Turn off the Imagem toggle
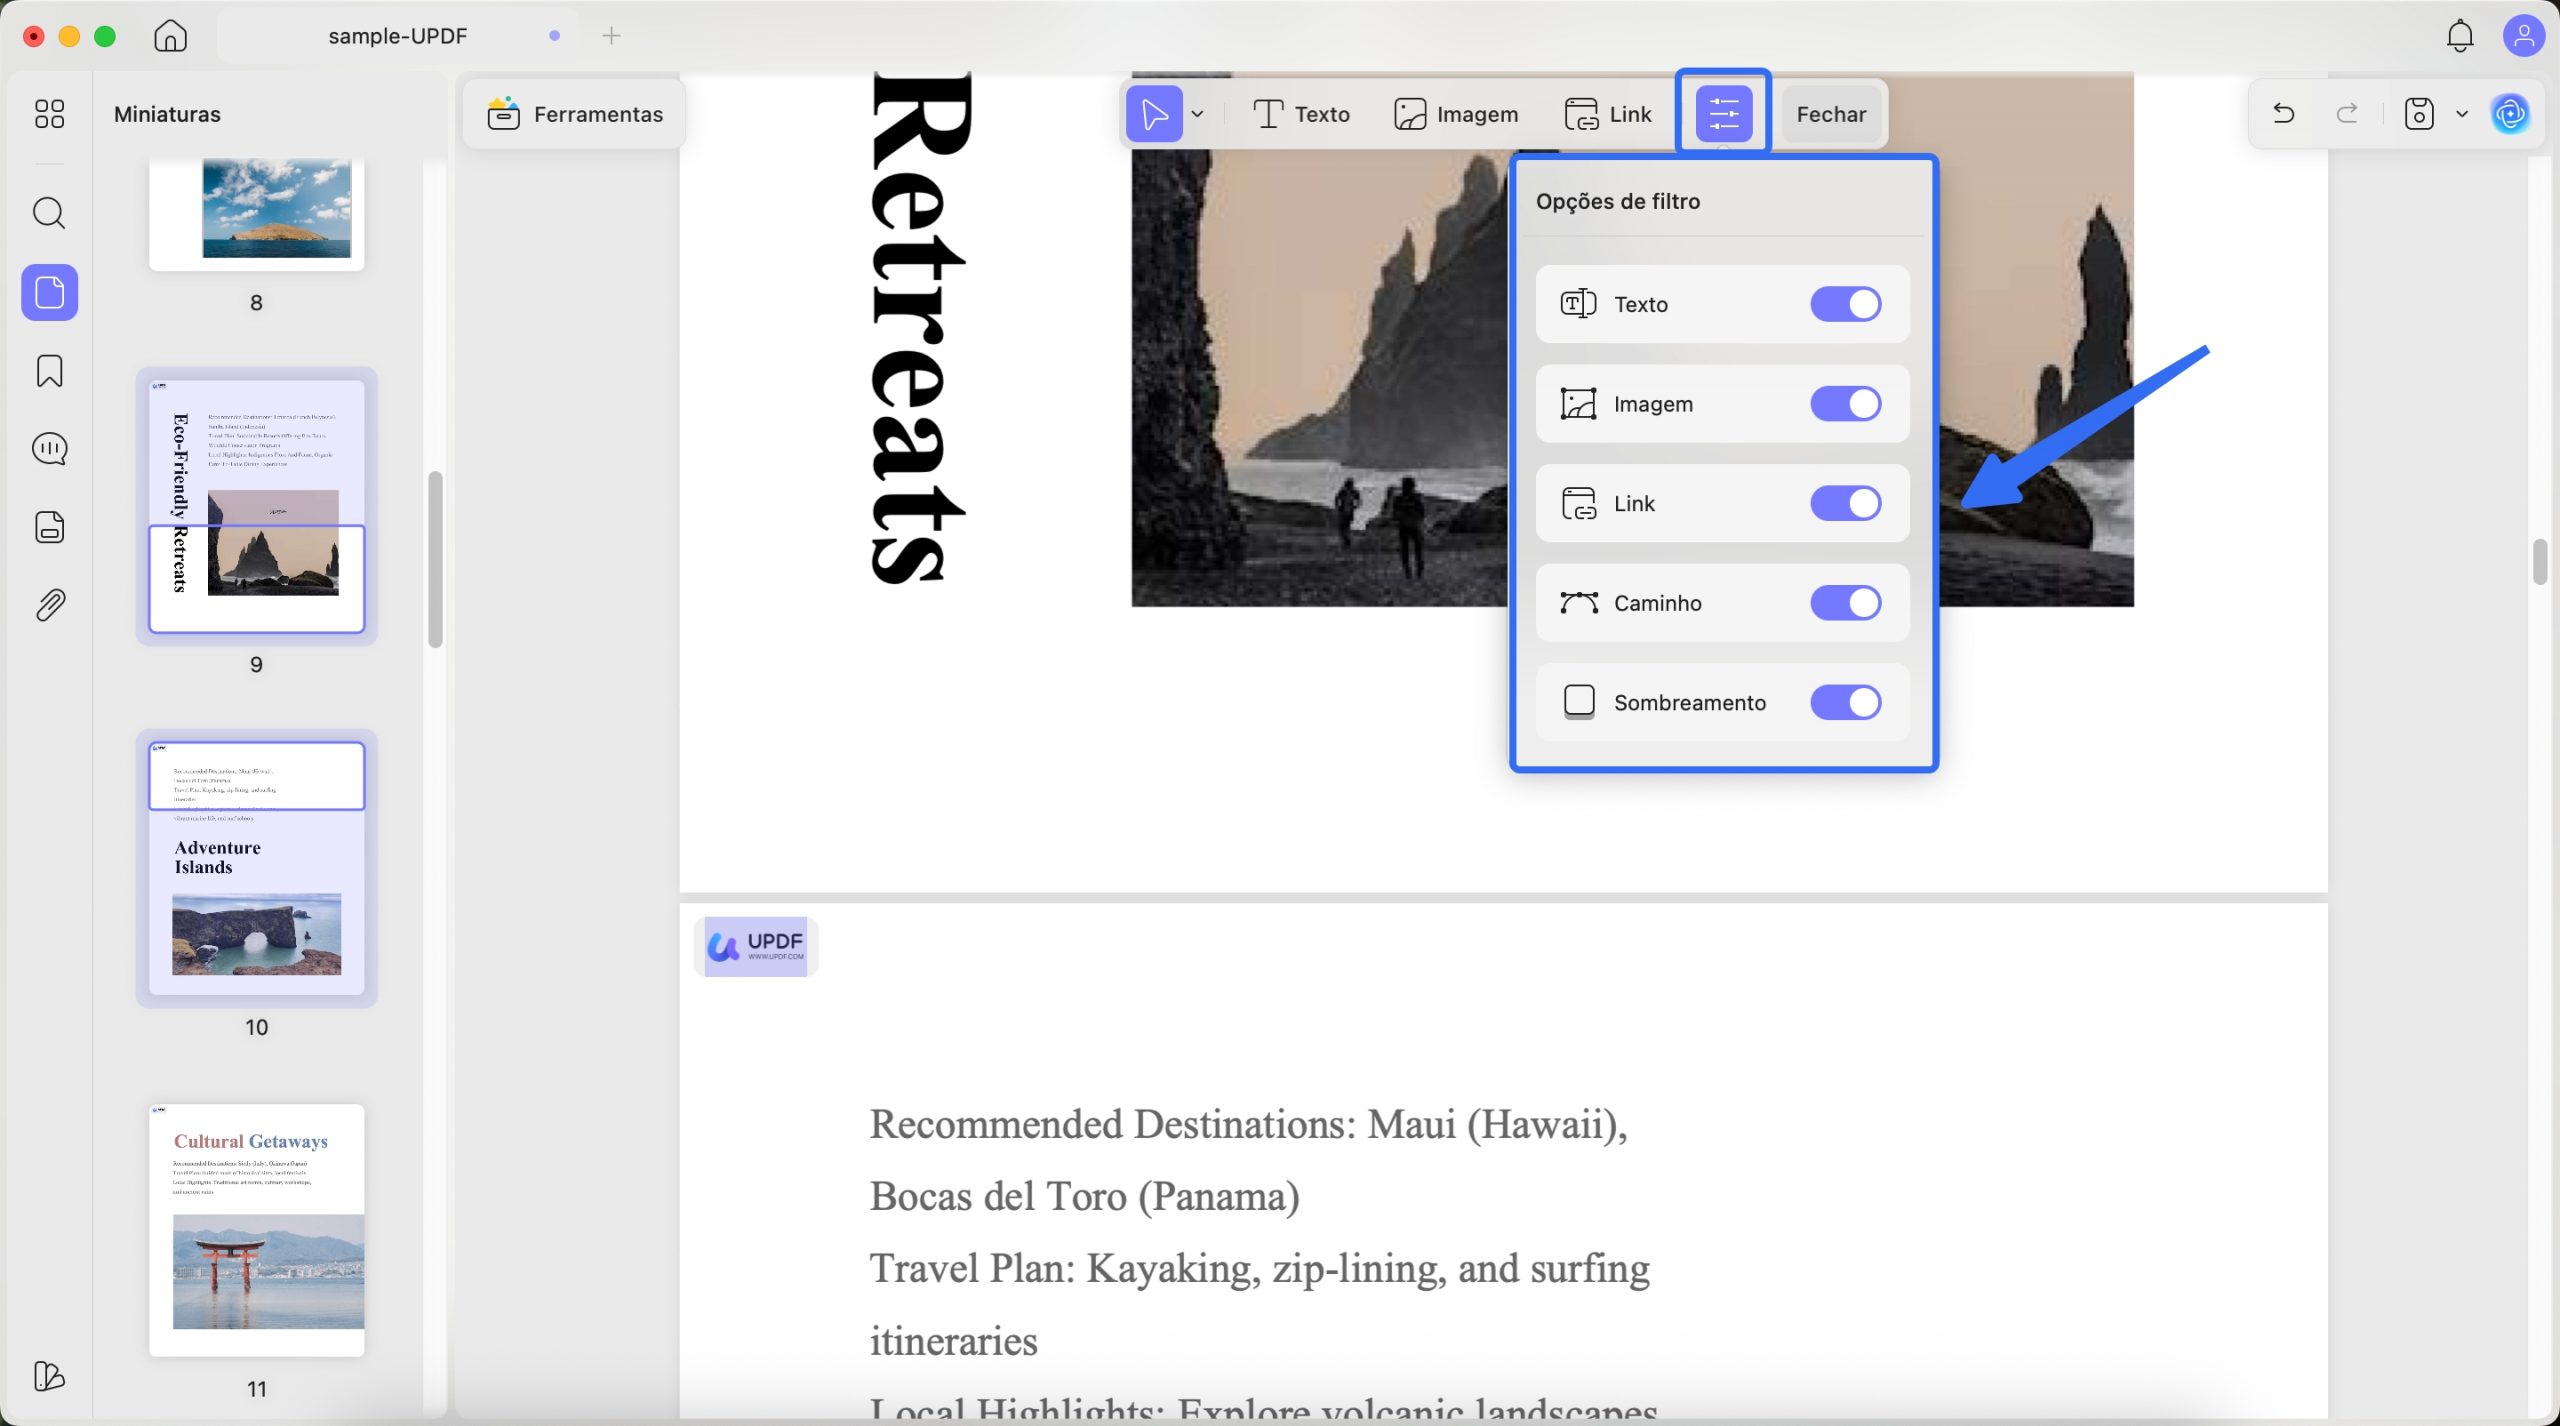Image resolution: width=2560 pixels, height=1426 pixels. tap(1845, 403)
